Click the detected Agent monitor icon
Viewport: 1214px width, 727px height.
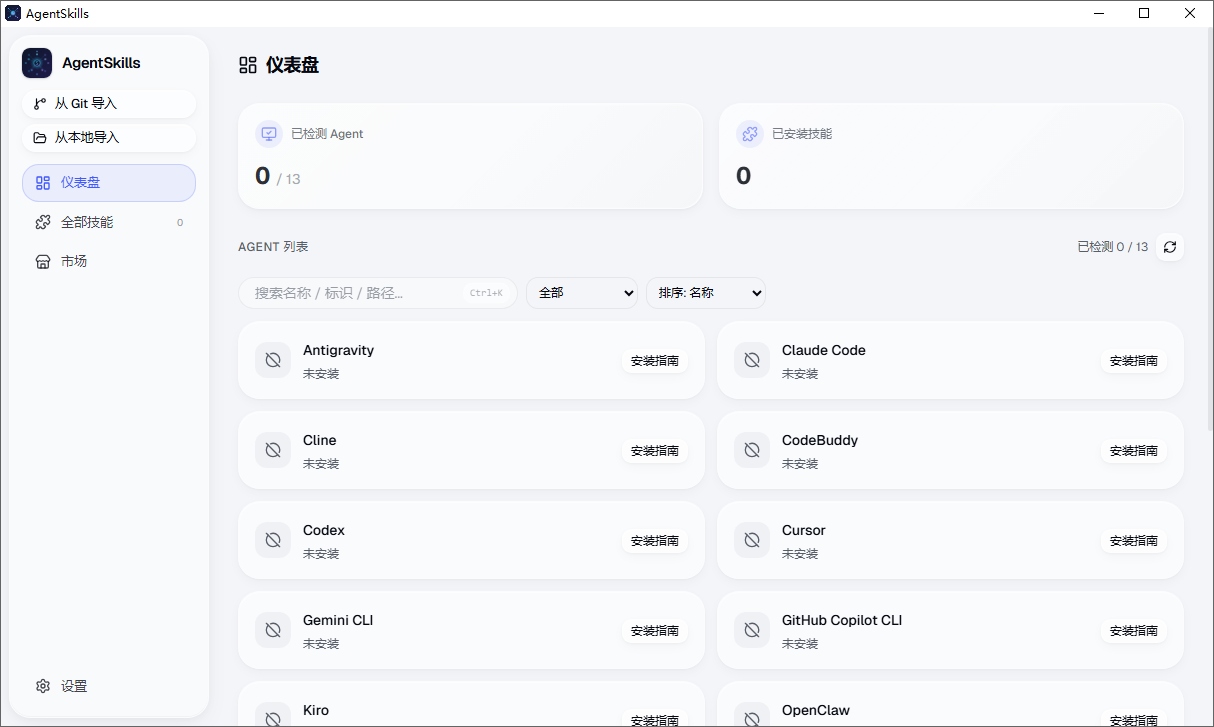[x=269, y=134]
